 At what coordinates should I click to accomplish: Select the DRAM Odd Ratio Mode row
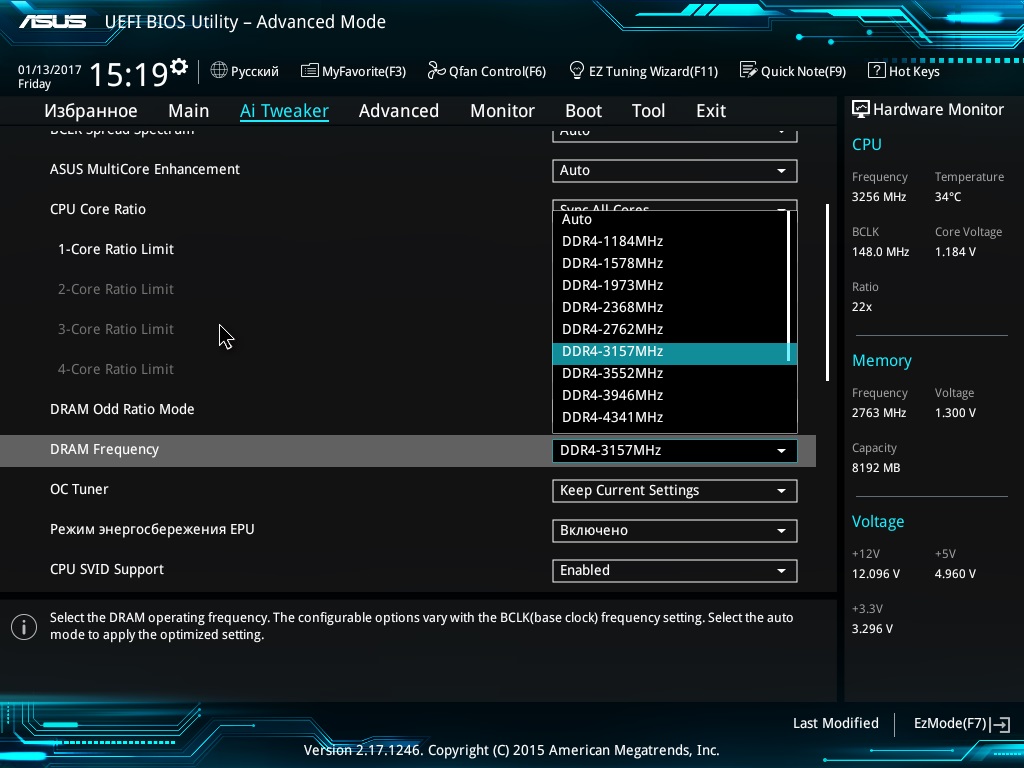[x=408, y=409]
